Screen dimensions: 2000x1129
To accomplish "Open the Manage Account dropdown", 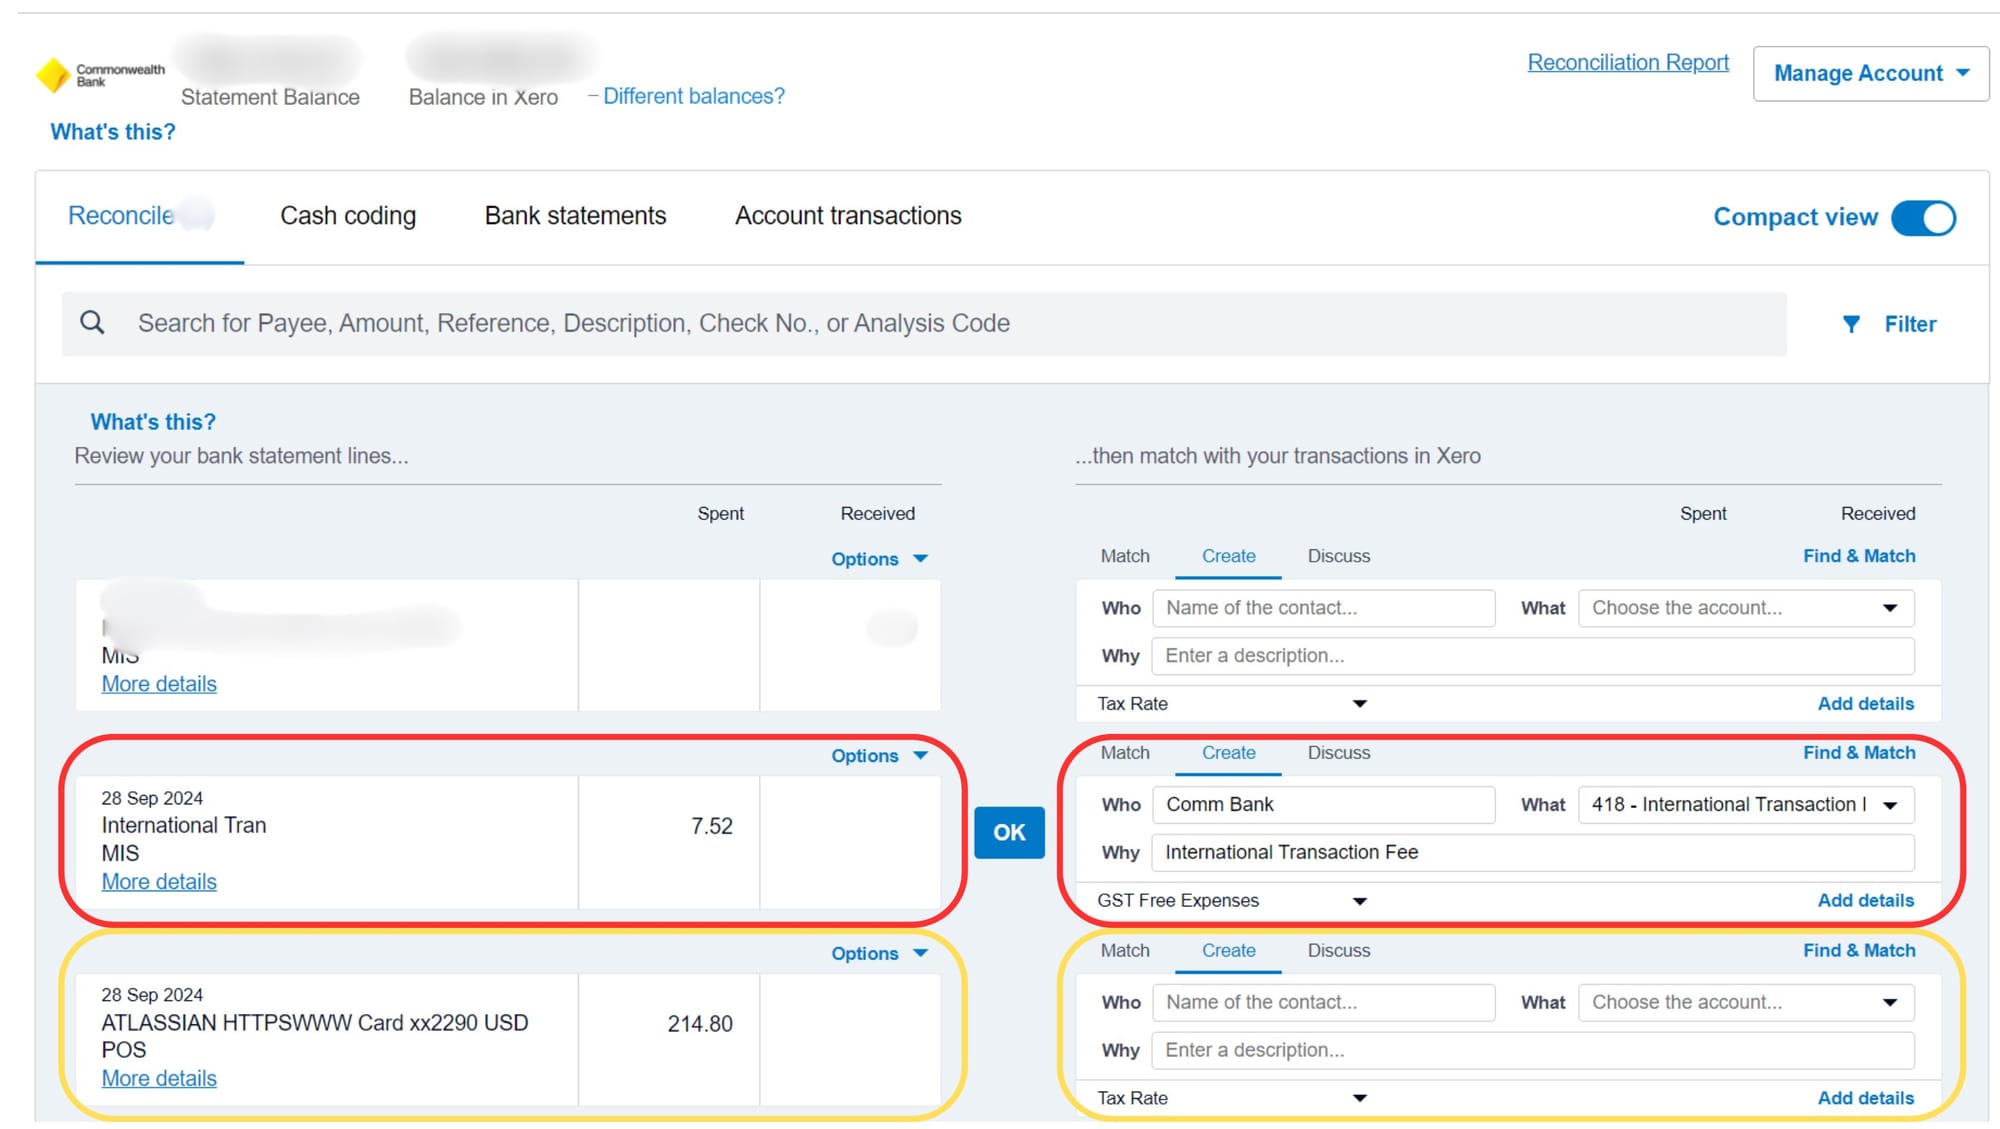I will click(1870, 73).
